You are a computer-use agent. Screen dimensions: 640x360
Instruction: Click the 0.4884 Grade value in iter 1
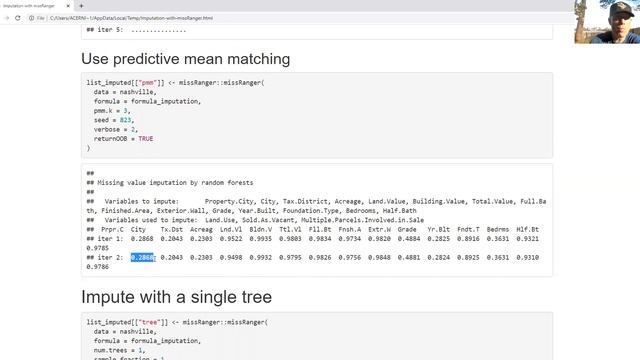click(409, 239)
